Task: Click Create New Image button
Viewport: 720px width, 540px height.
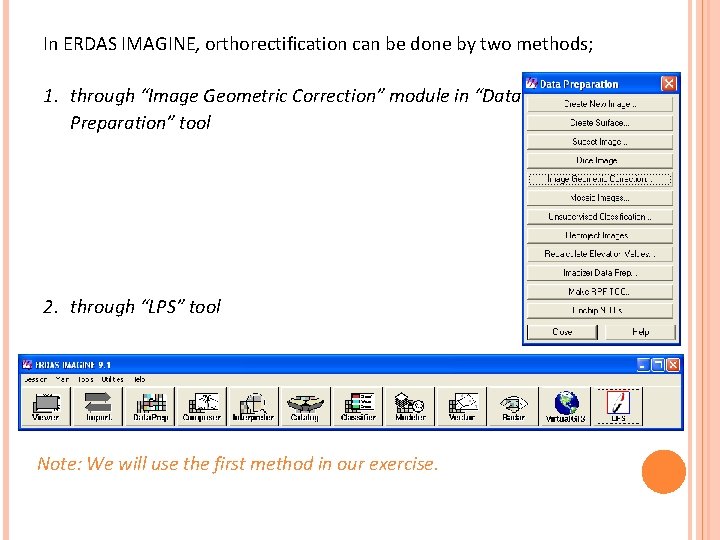Action: click(600, 104)
